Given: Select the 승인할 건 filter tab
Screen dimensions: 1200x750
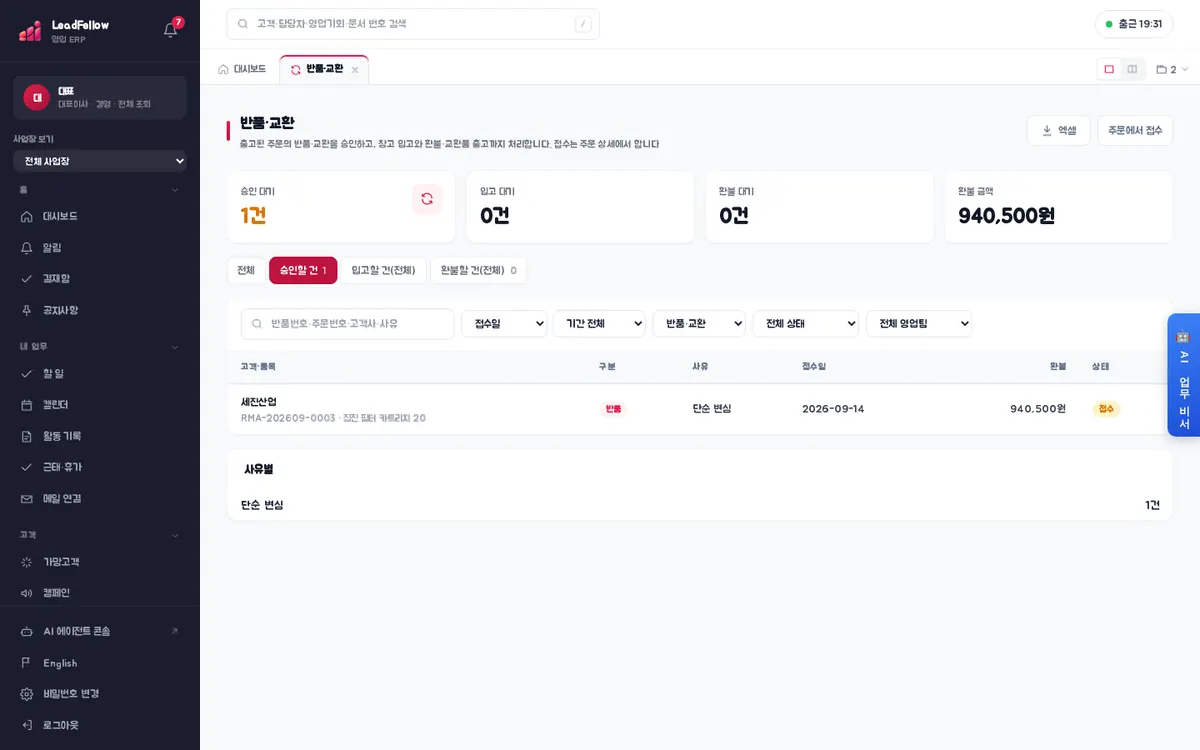Looking at the screenshot, I should (303, 270).
